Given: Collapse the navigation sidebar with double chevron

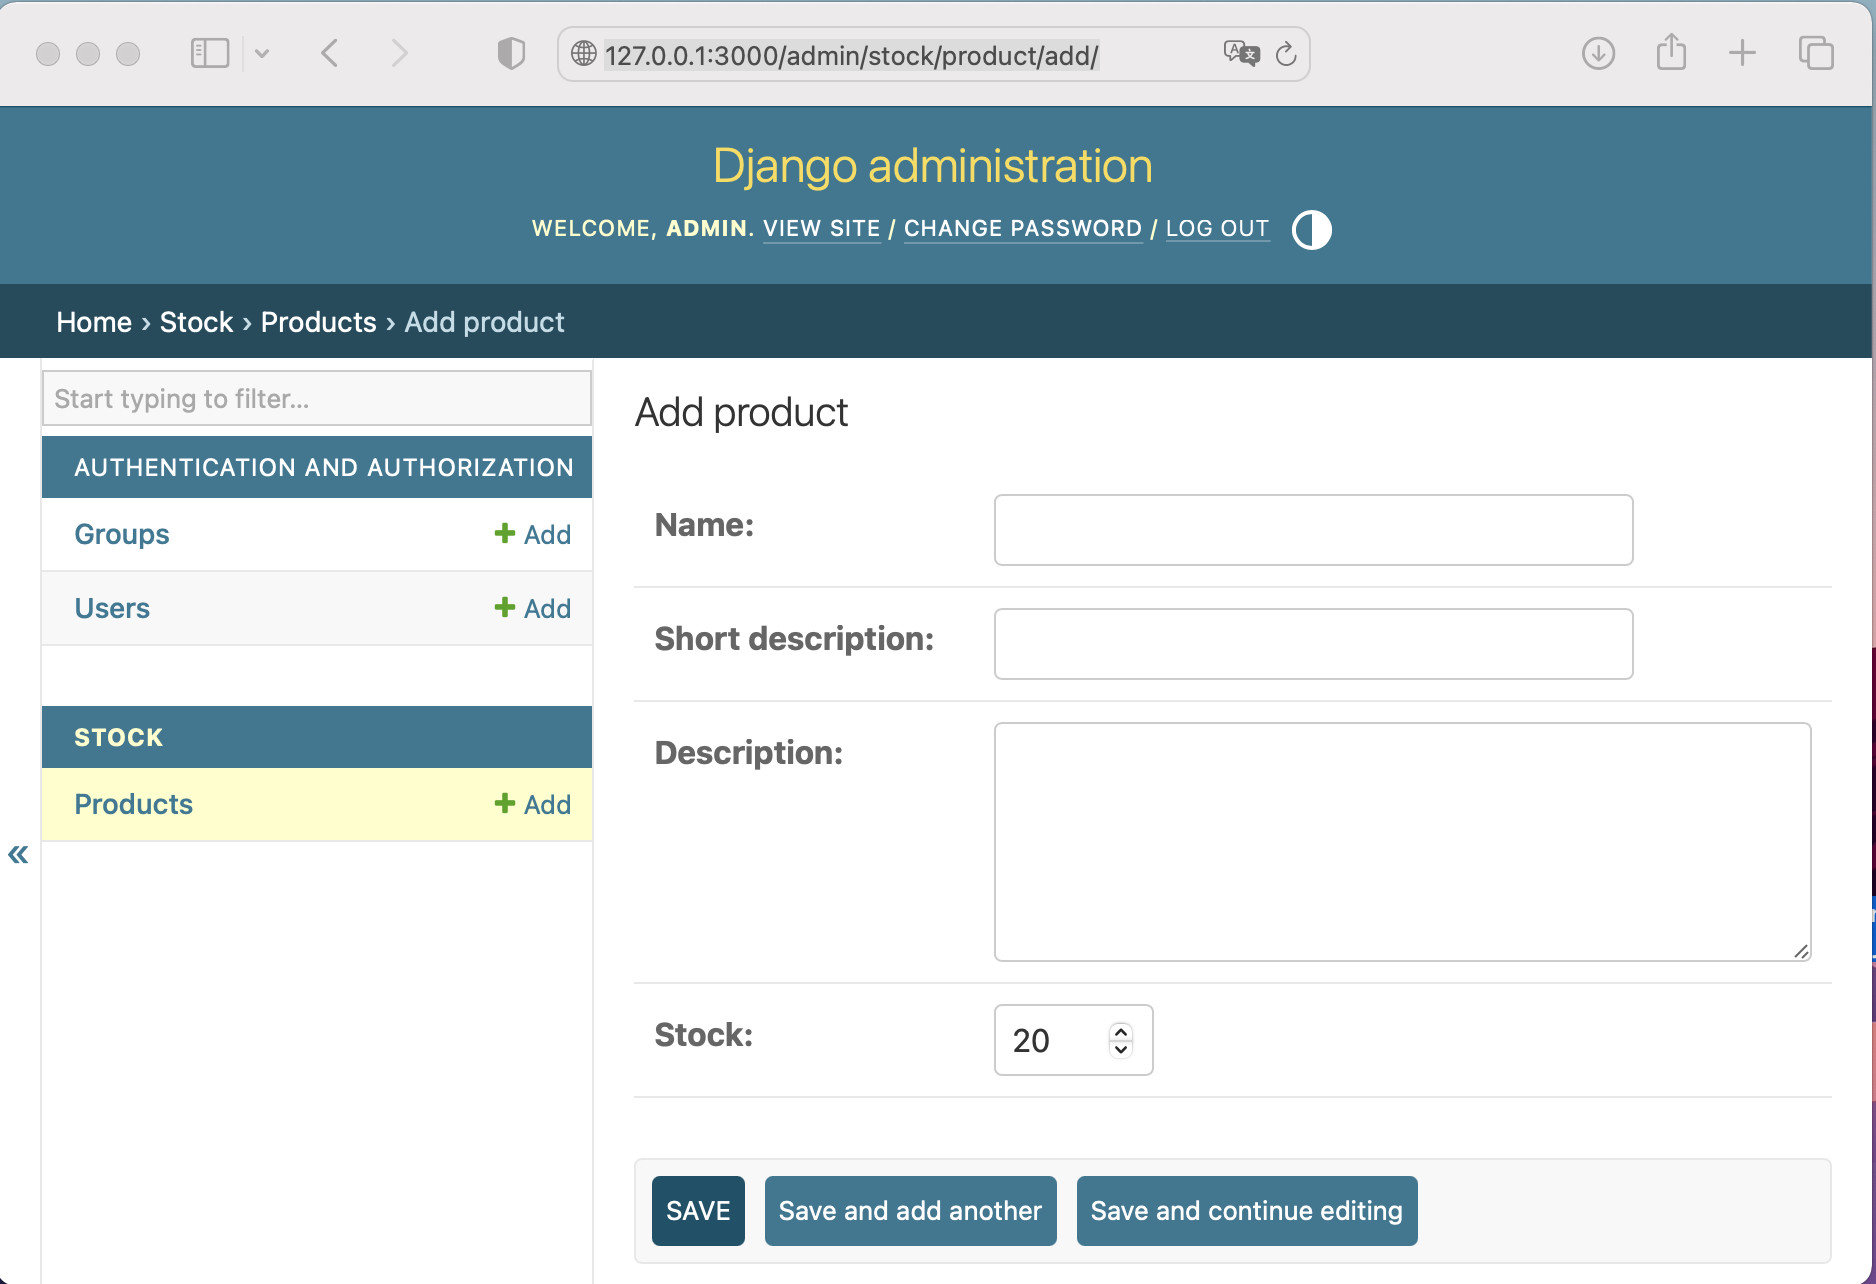Looking at the screenshot, I should 18,855.
